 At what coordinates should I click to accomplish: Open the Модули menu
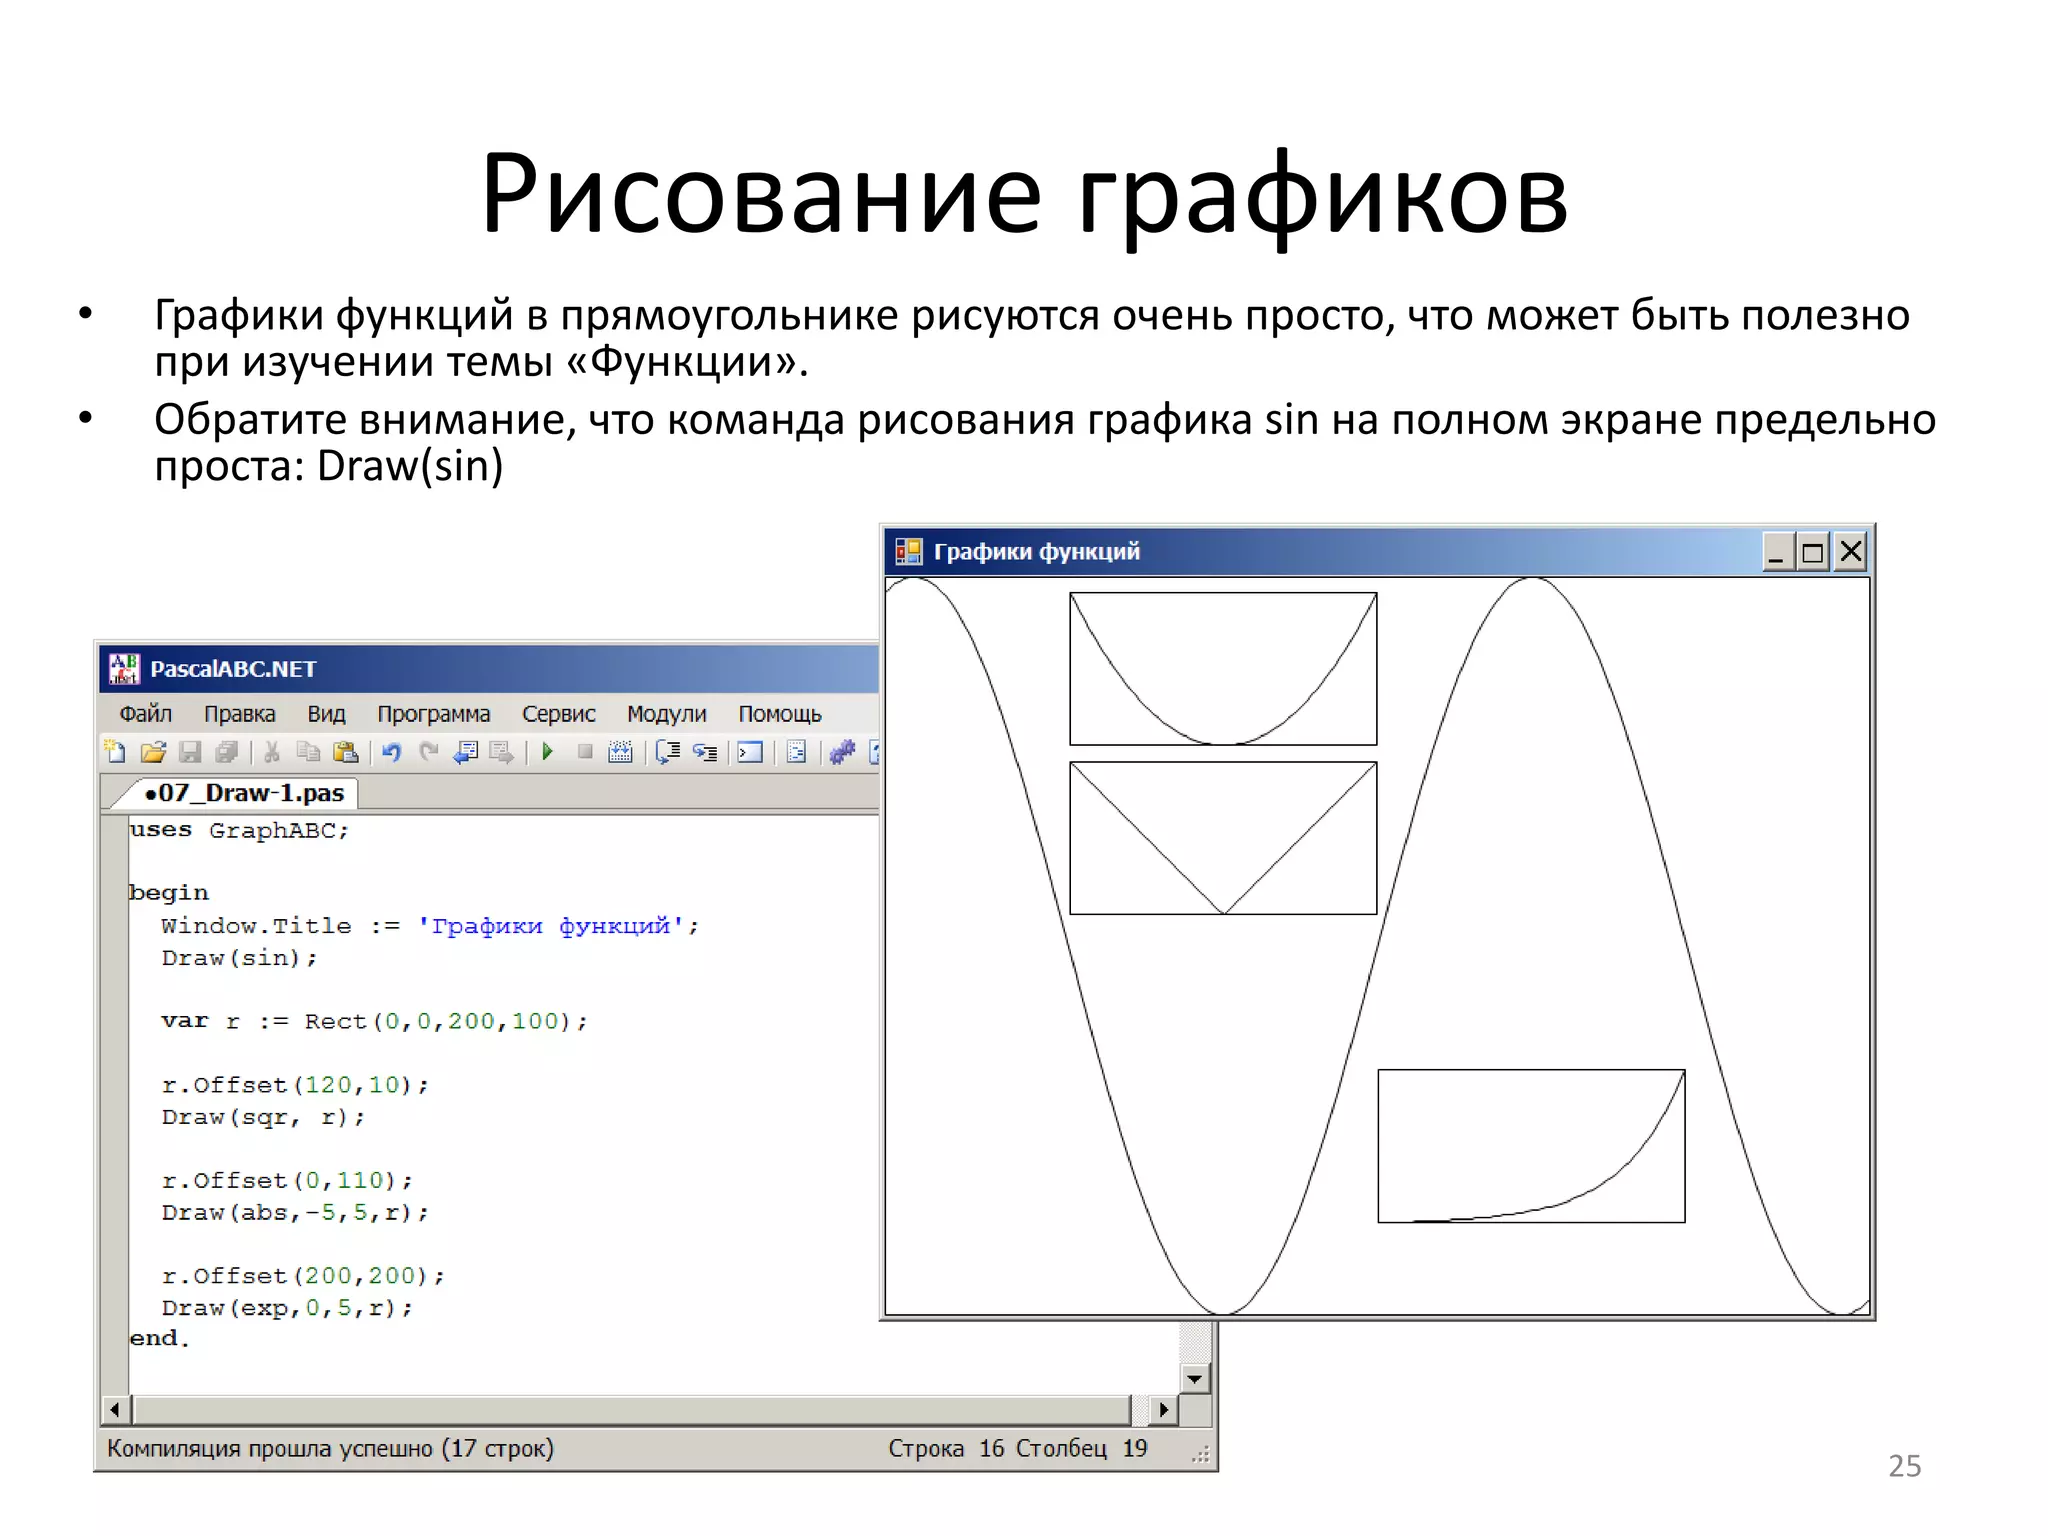[666, 714]
